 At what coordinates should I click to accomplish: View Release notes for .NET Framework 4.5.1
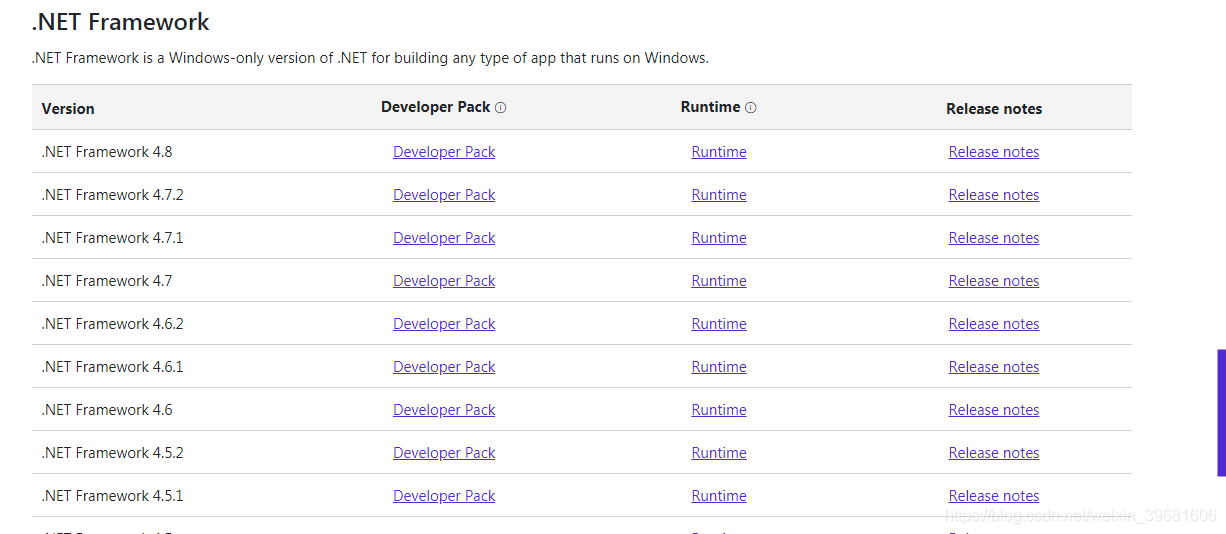click(x=994, y=496)
